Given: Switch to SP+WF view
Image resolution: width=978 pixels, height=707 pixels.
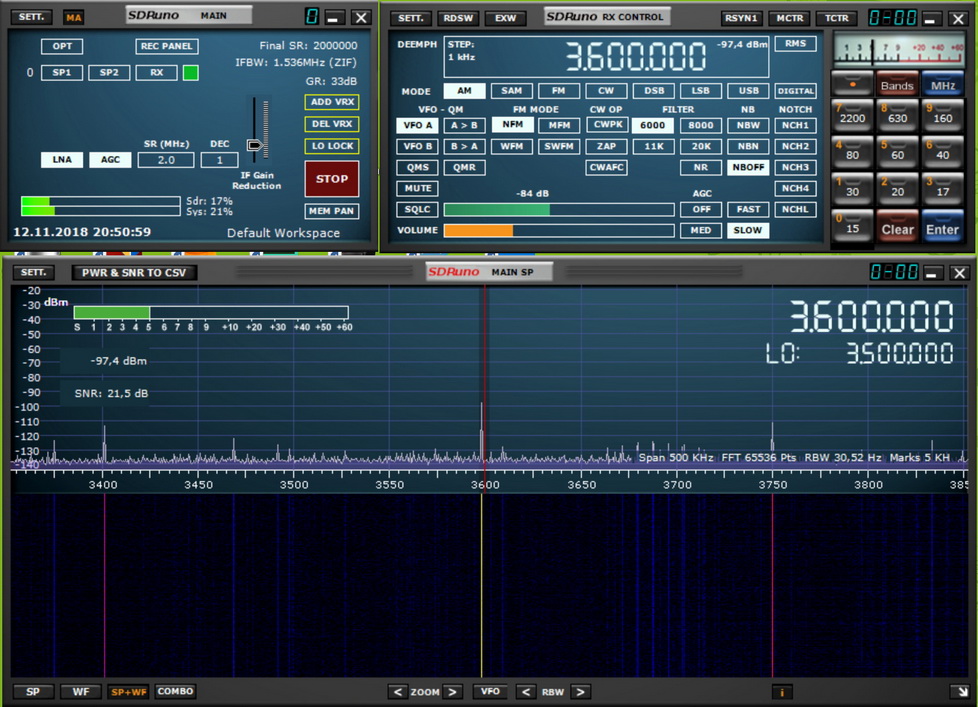Looking at the screenshot, I should [x=128, y=691].
